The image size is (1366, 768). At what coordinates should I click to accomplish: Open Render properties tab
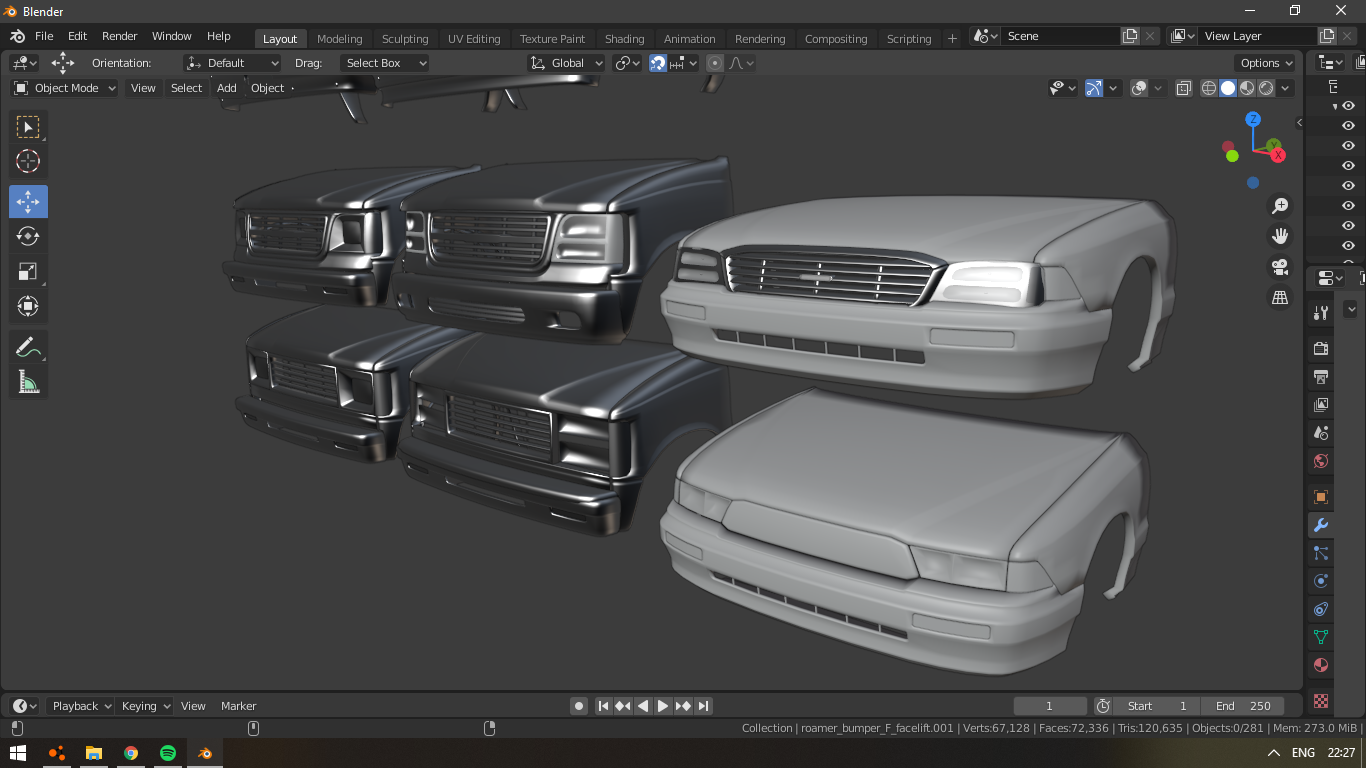click(x=1321, y=348)
